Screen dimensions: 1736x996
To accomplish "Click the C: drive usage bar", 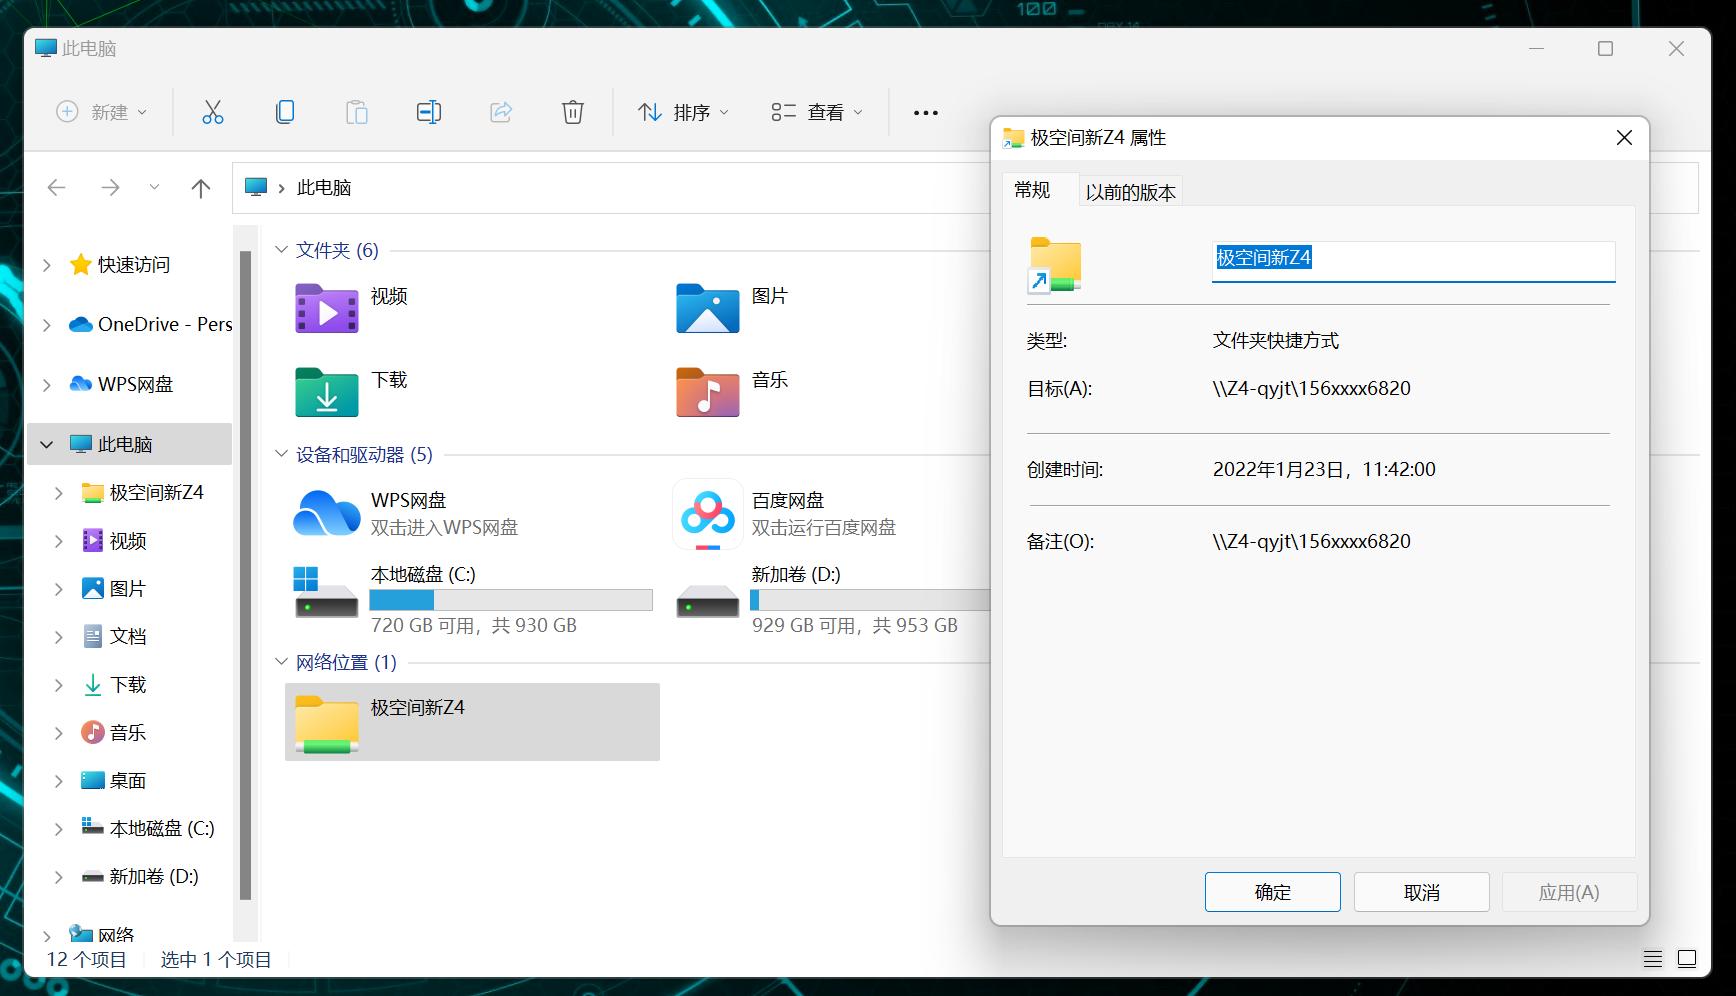I will coord(511,600).
